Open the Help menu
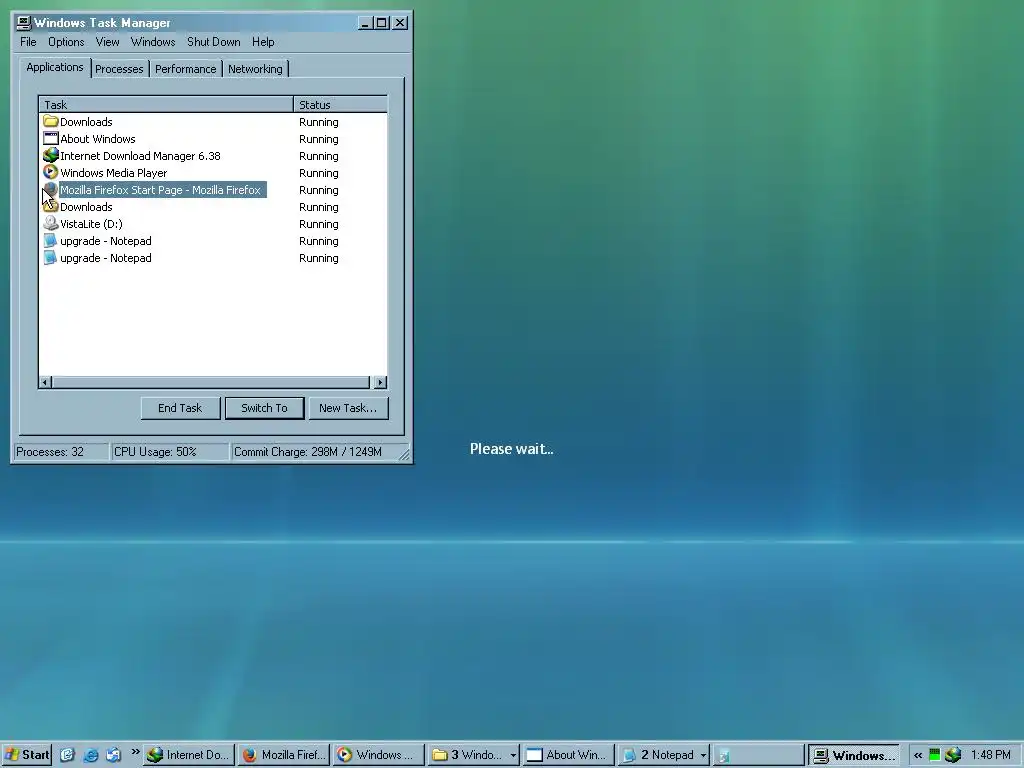The image size is (1024, 768). [263, 42]
